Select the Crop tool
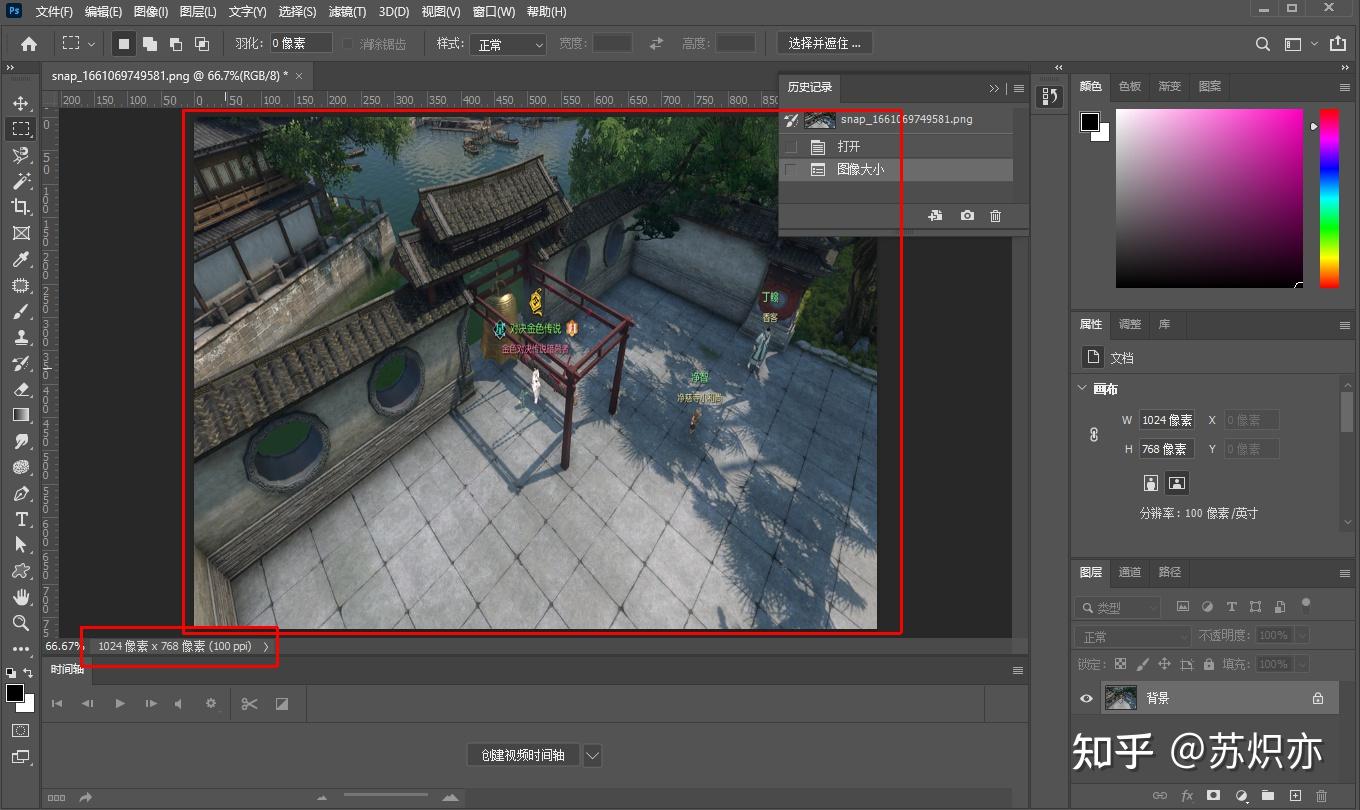 20,207
